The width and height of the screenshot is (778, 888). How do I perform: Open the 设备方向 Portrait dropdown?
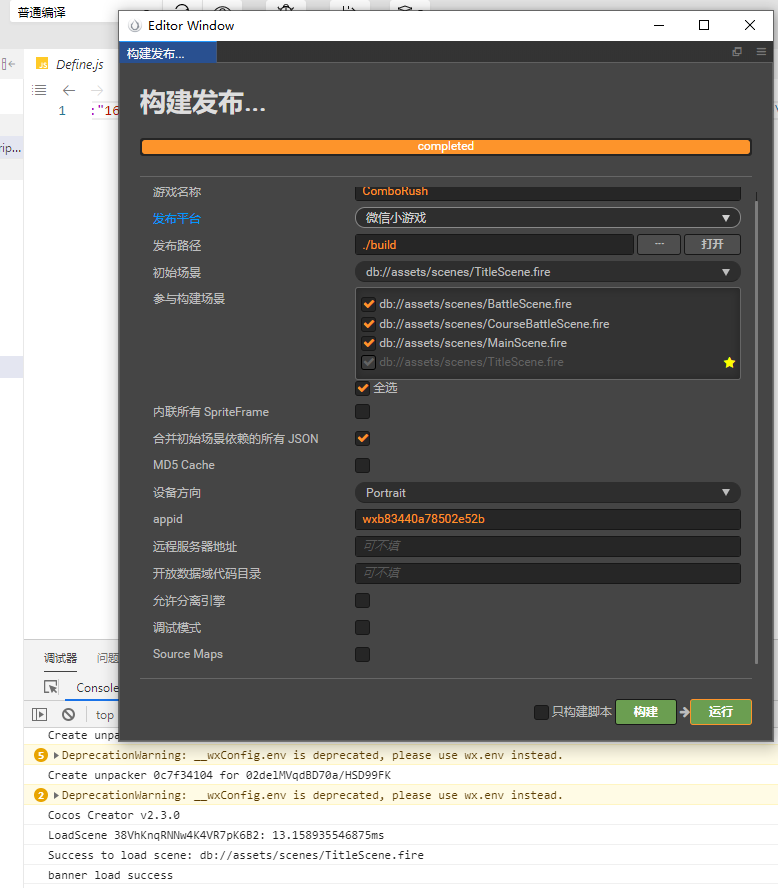pyautogui.click(x=548, y=493)
